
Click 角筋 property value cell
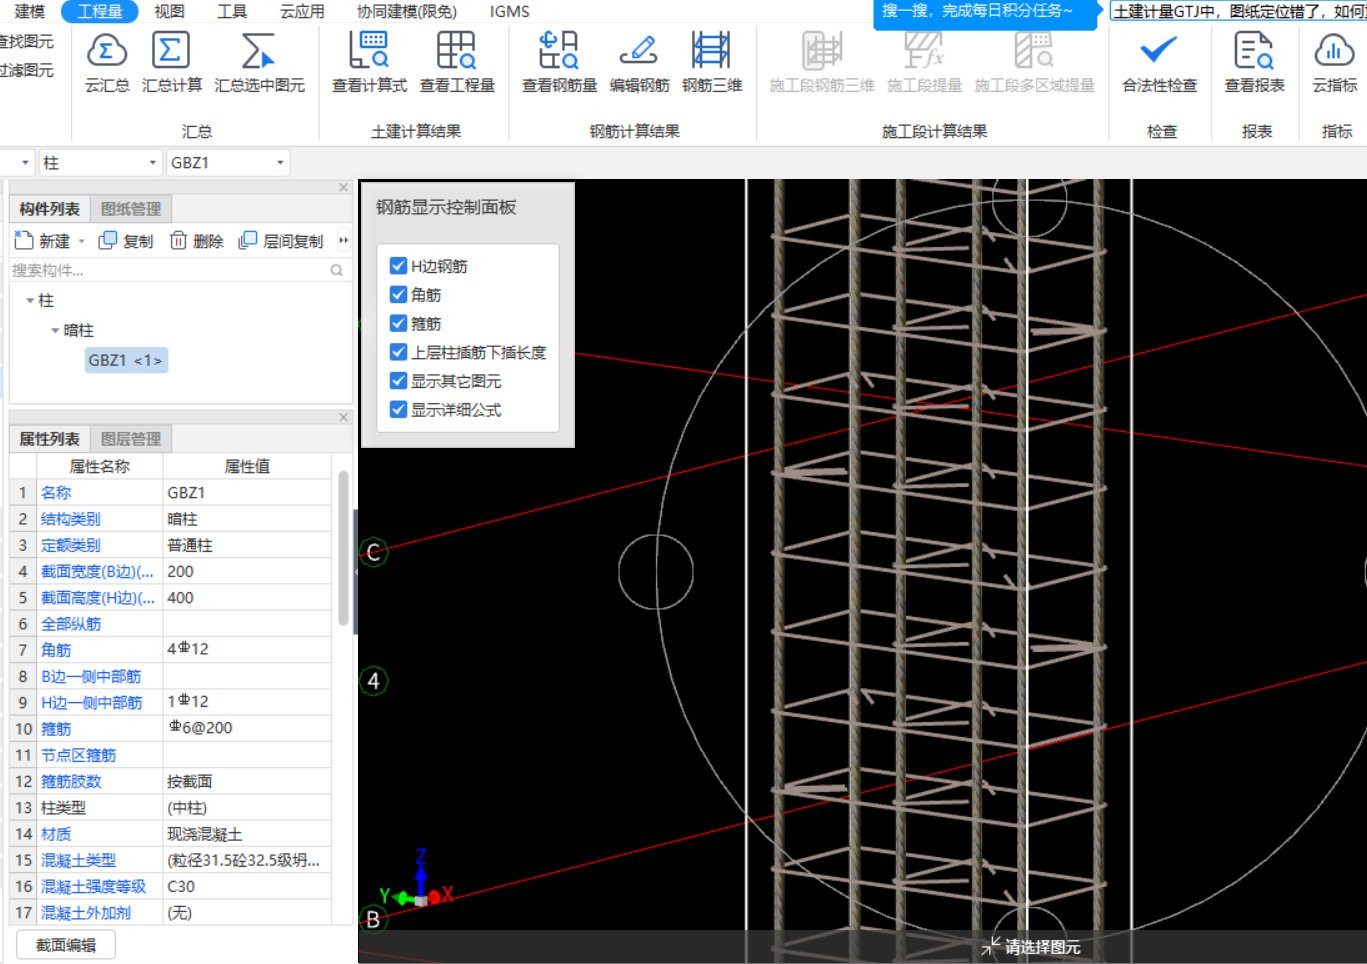[x=247, y=649]
